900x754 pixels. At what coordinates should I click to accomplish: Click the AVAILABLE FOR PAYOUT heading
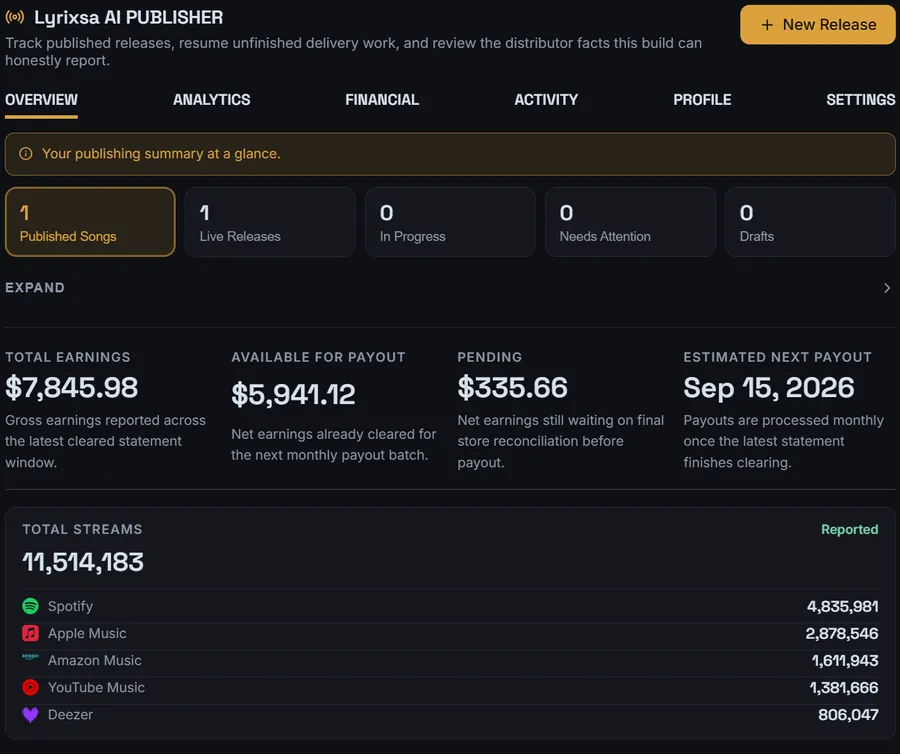[319, 357]
